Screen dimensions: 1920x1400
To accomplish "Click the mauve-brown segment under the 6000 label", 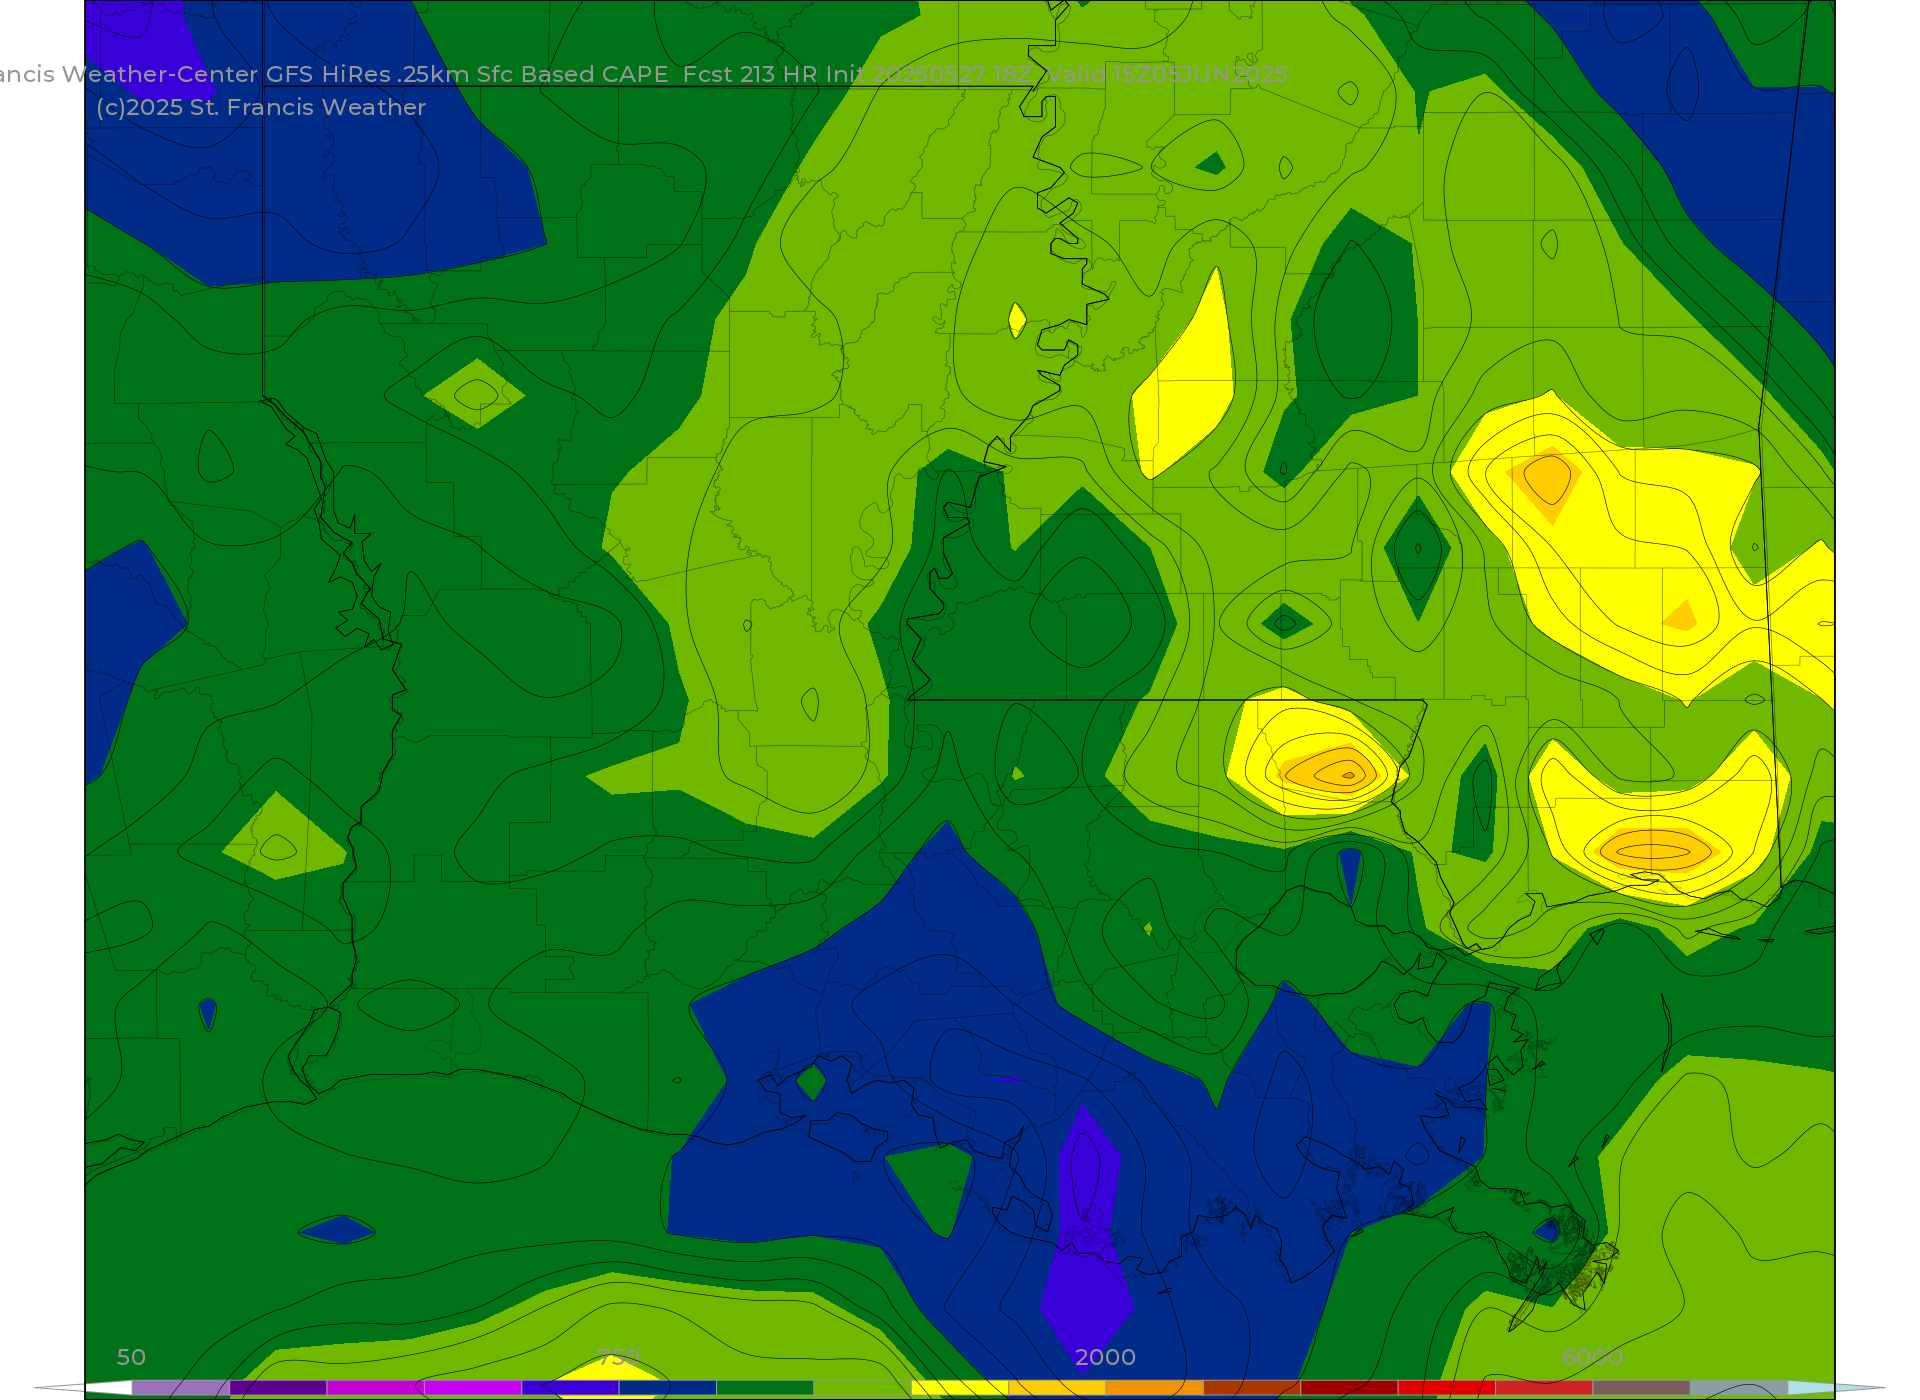I will [1641, 1388].
